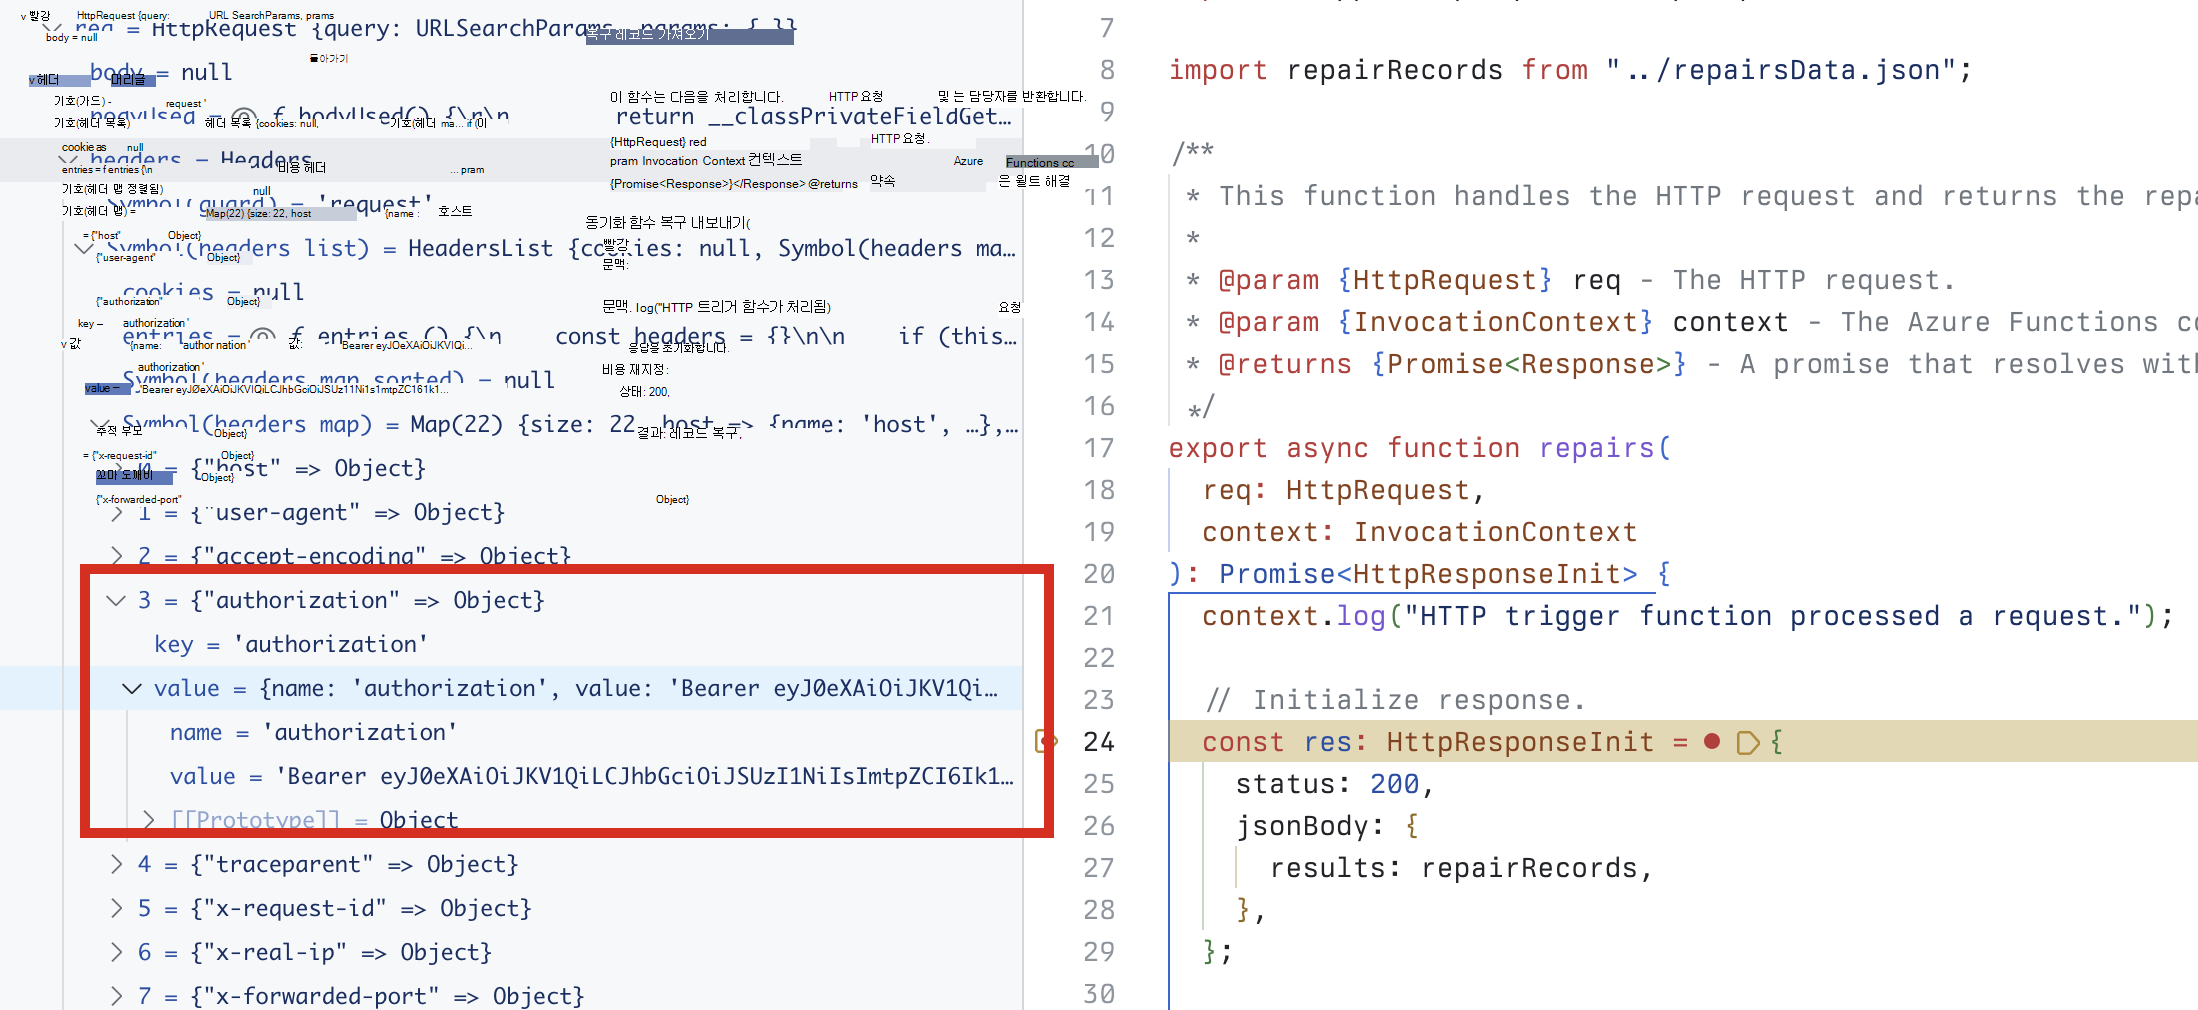Click 'HttpRequest' in the 'req: HttpRequest' parameter line
This screenshot has height=1010, width=2198.
(1377, 490)
